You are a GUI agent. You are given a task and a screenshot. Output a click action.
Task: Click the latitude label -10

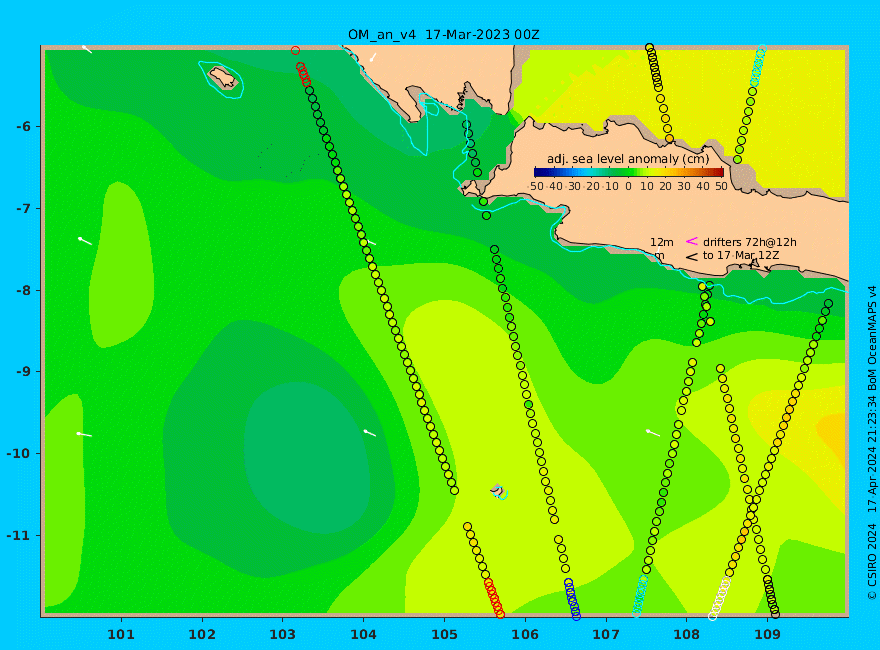(x=21, y=453)
